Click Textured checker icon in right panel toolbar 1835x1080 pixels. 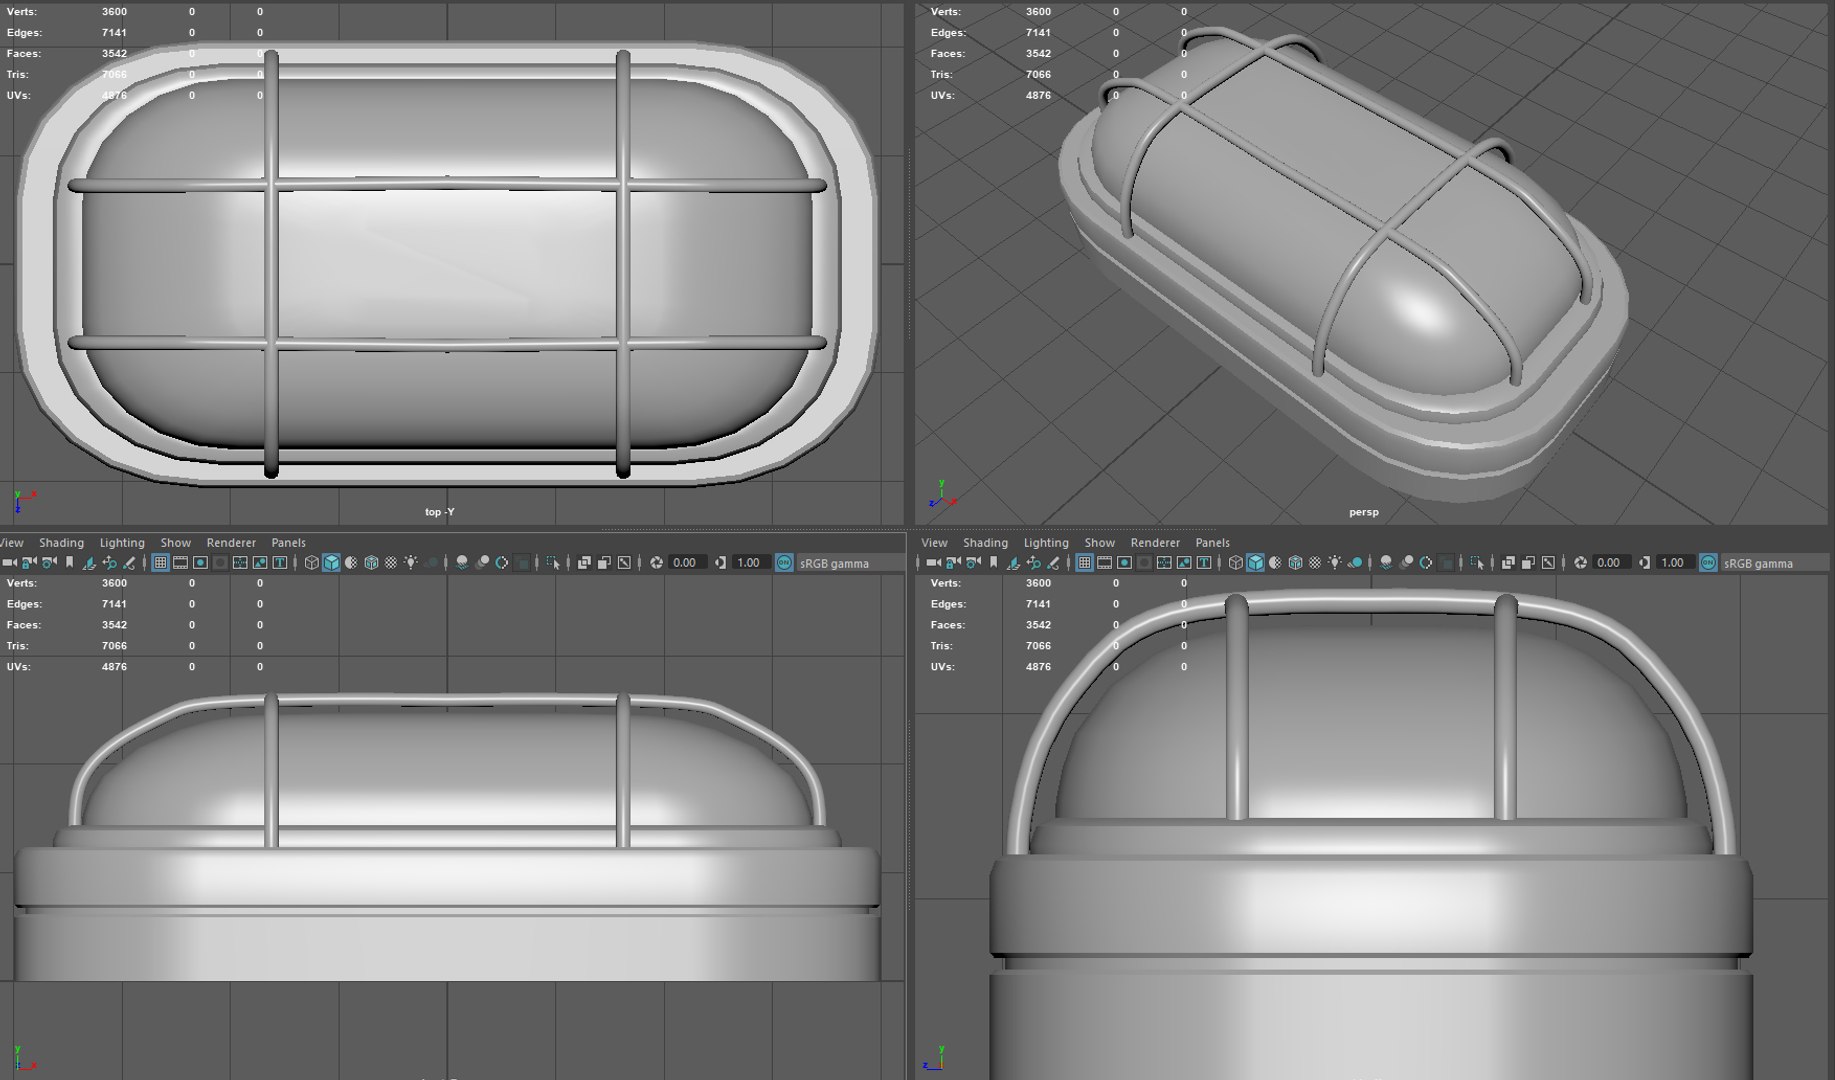(x=1314, y=563)
